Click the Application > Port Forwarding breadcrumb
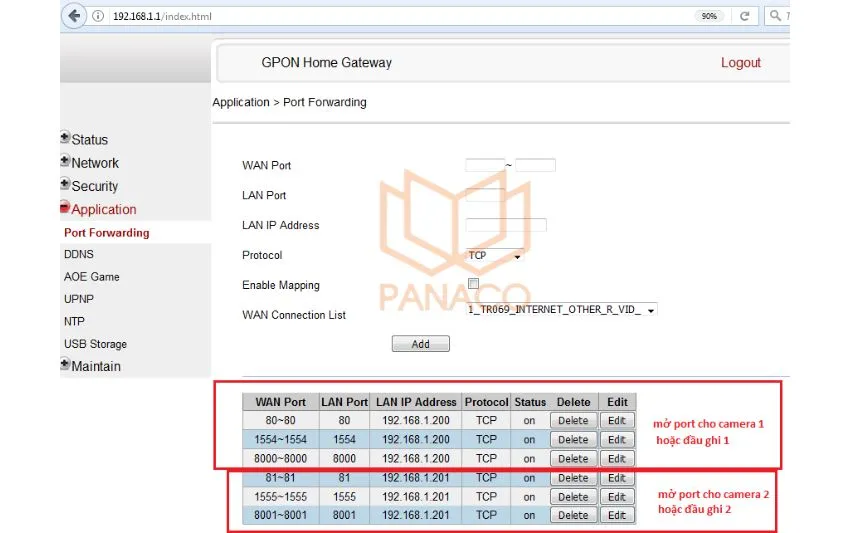The image size is (850, 533). [289, 102]
